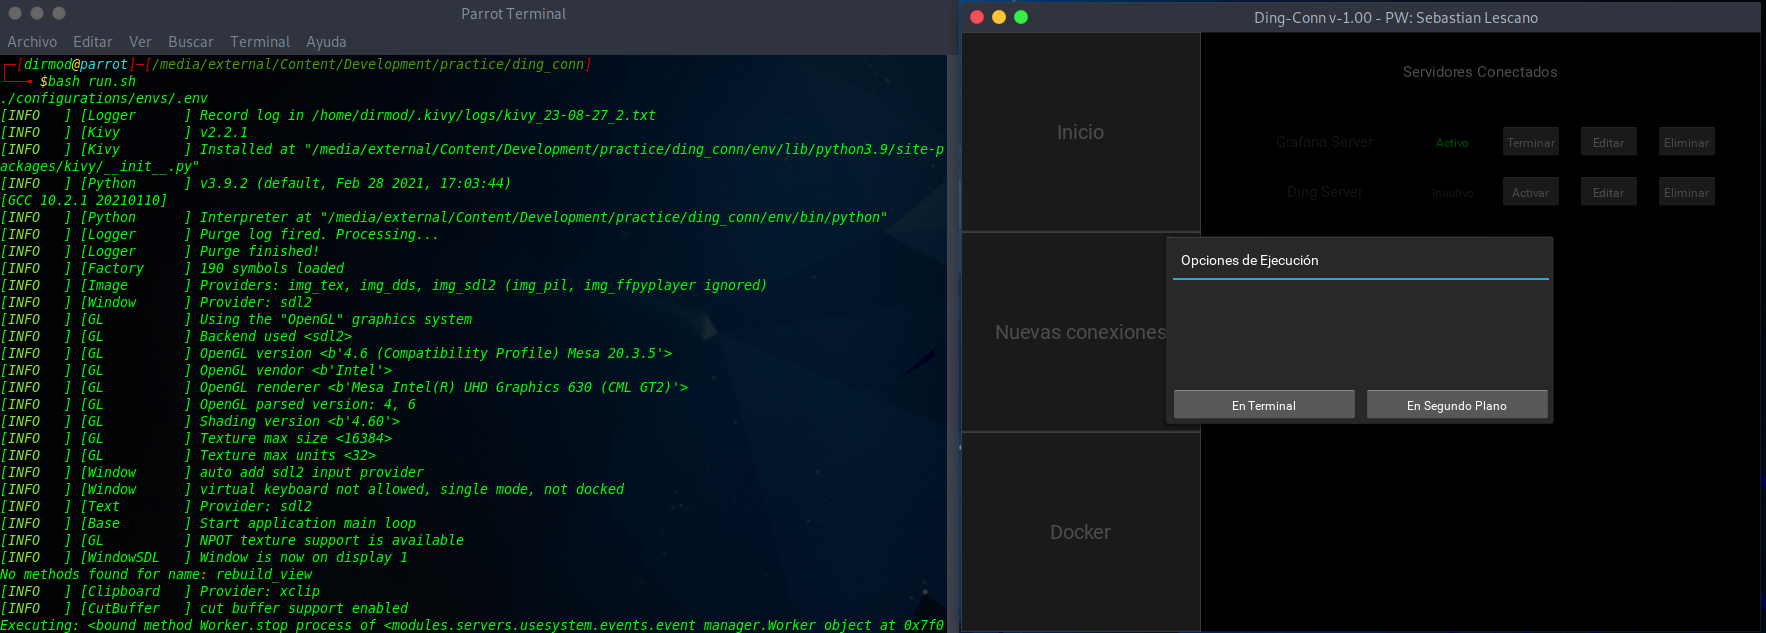Choose En Terminal execution option

(1264, 405)
